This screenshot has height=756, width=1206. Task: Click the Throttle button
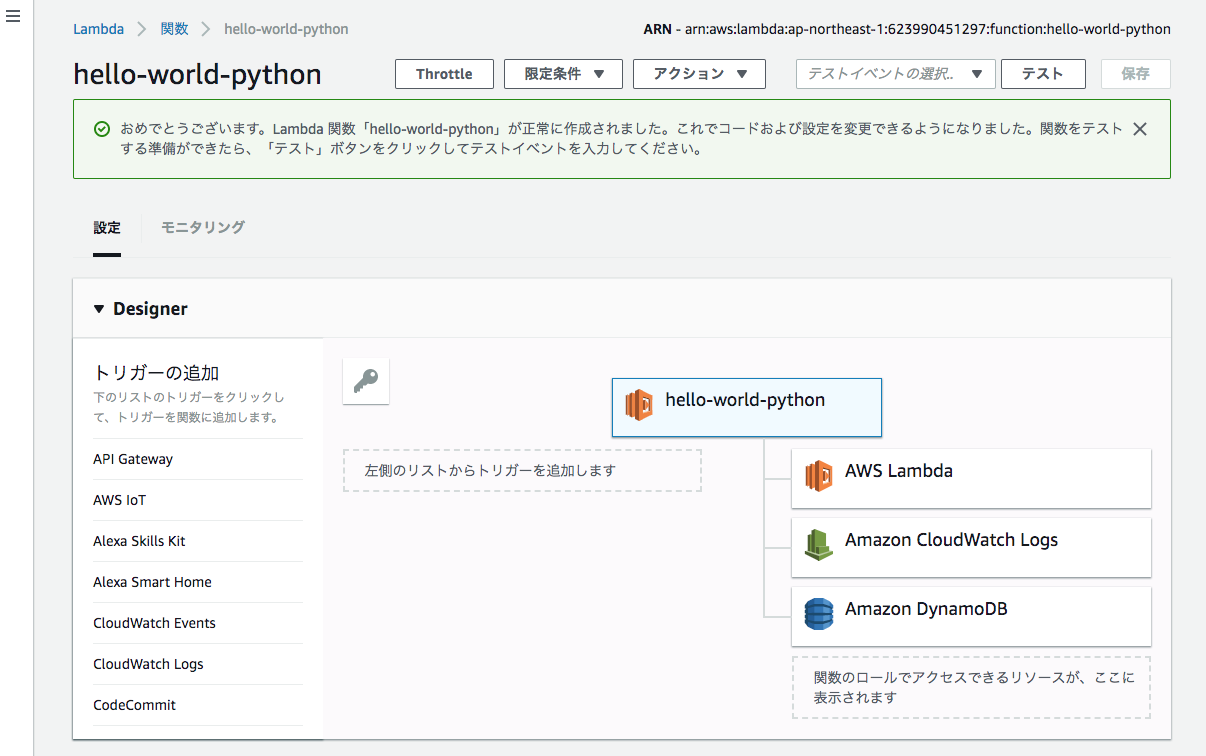coord(444,74)
